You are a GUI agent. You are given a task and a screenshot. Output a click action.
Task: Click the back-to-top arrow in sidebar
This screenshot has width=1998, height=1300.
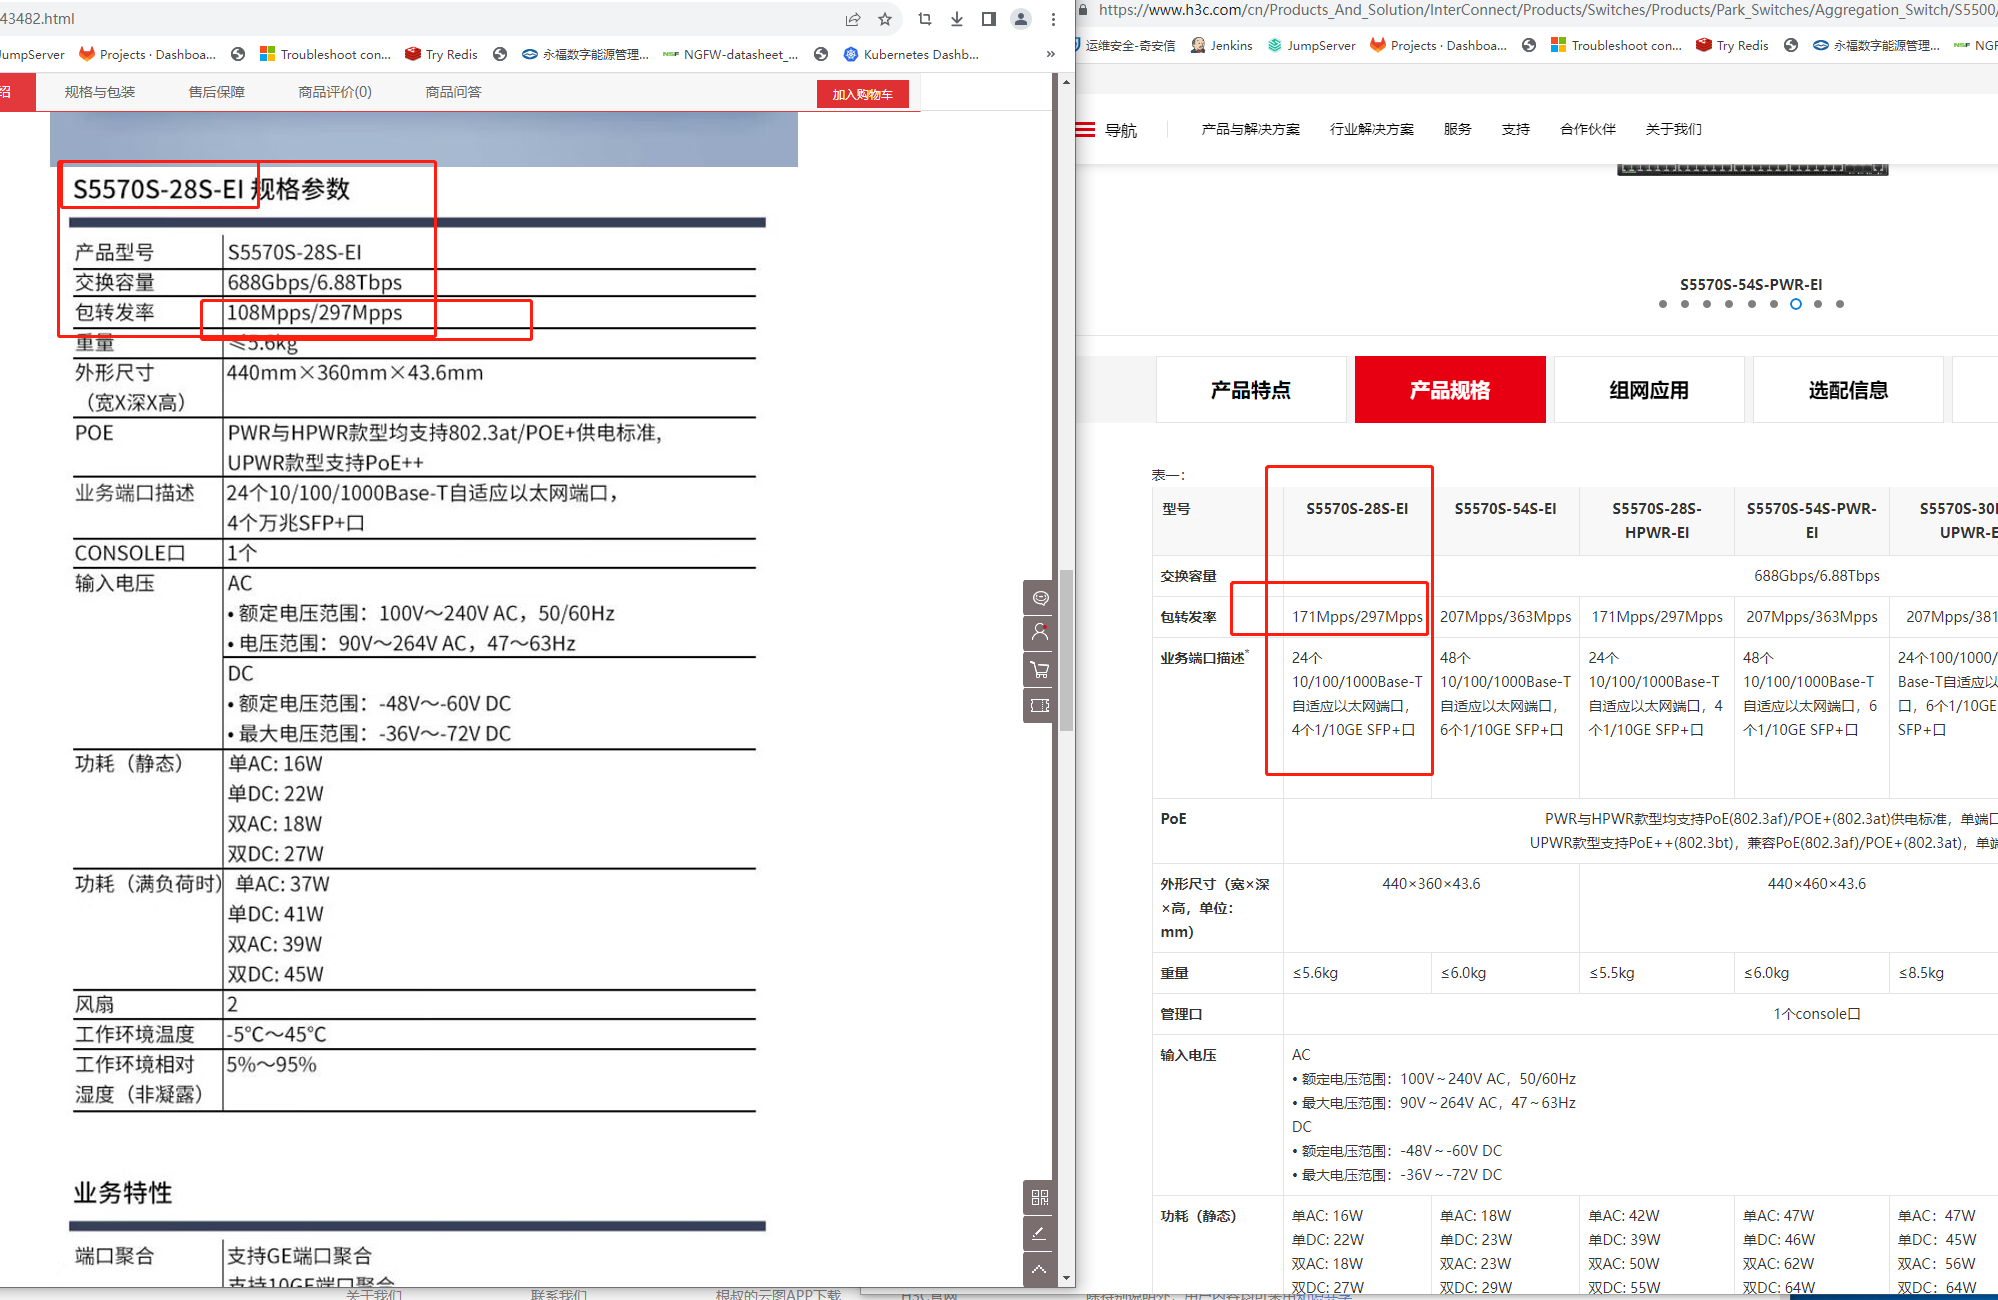click(1040, 1269)
